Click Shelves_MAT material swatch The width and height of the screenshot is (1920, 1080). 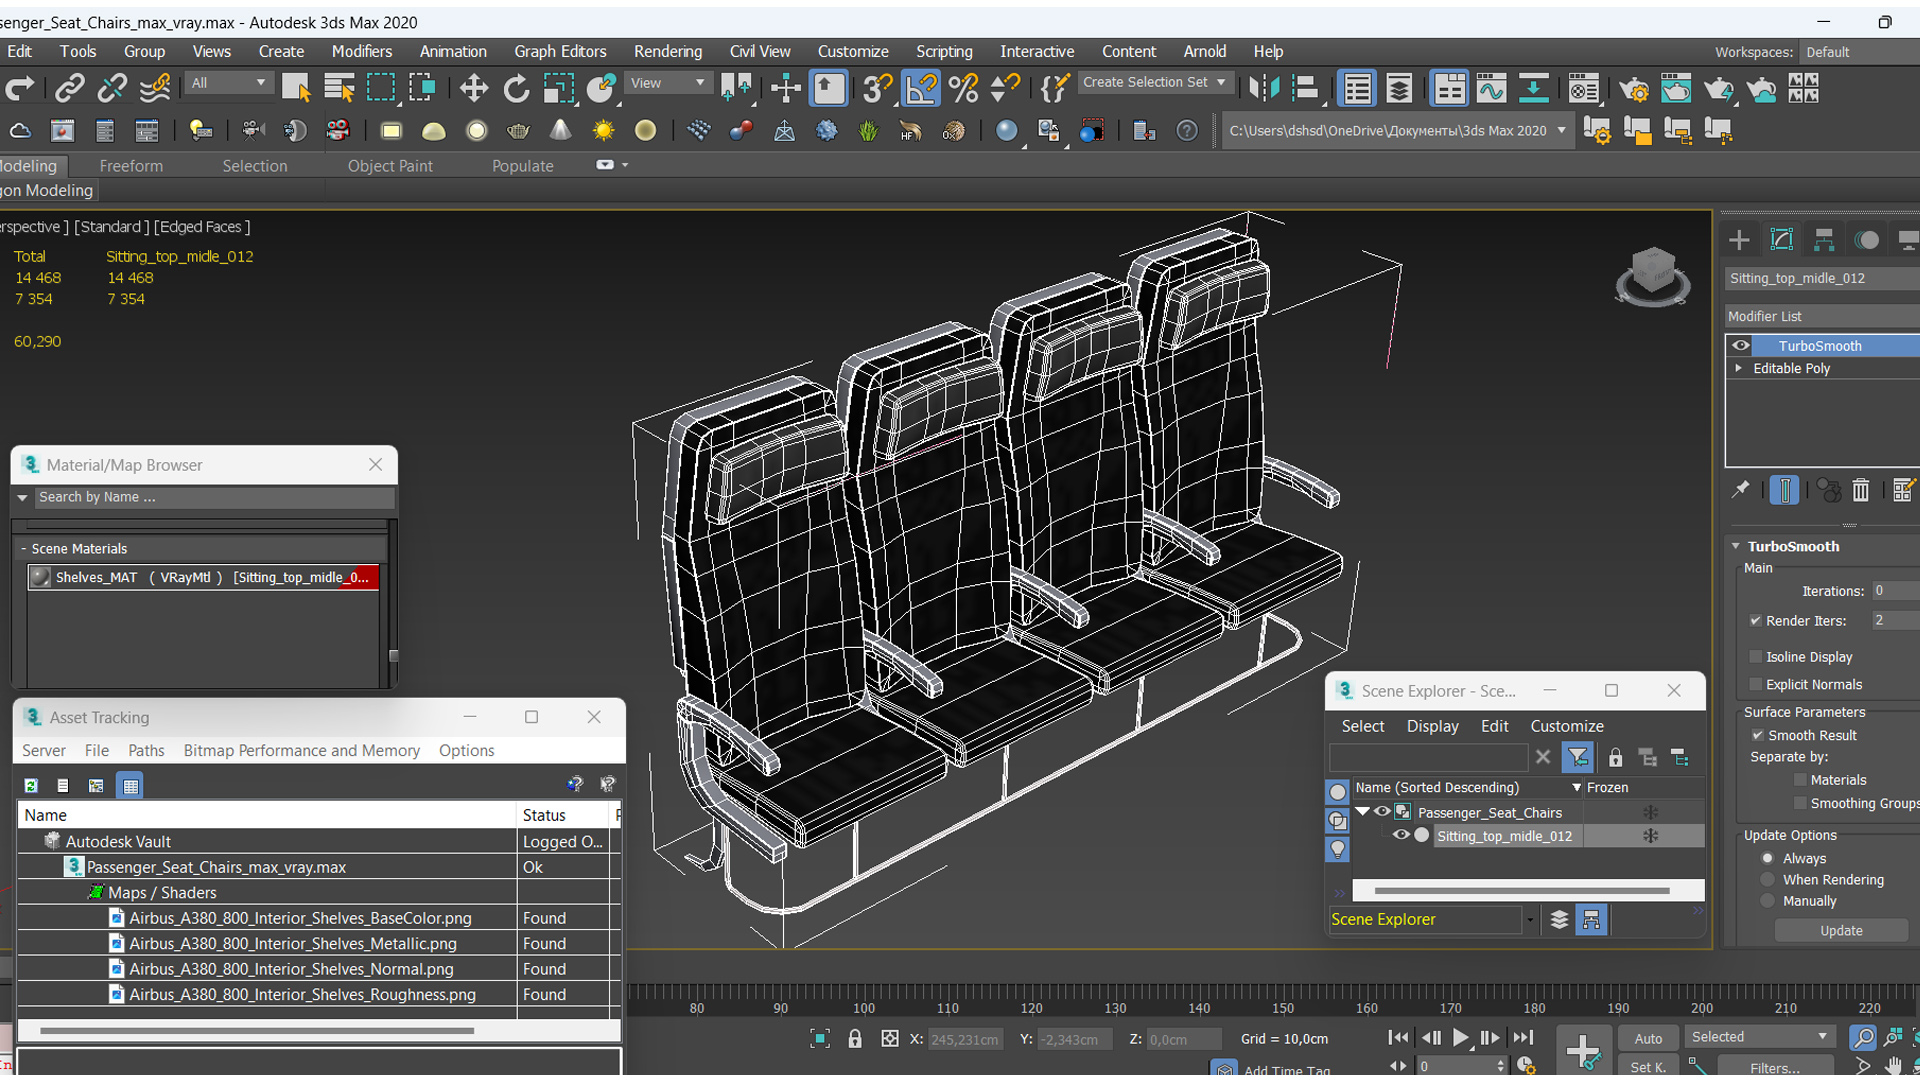(40, 578)
